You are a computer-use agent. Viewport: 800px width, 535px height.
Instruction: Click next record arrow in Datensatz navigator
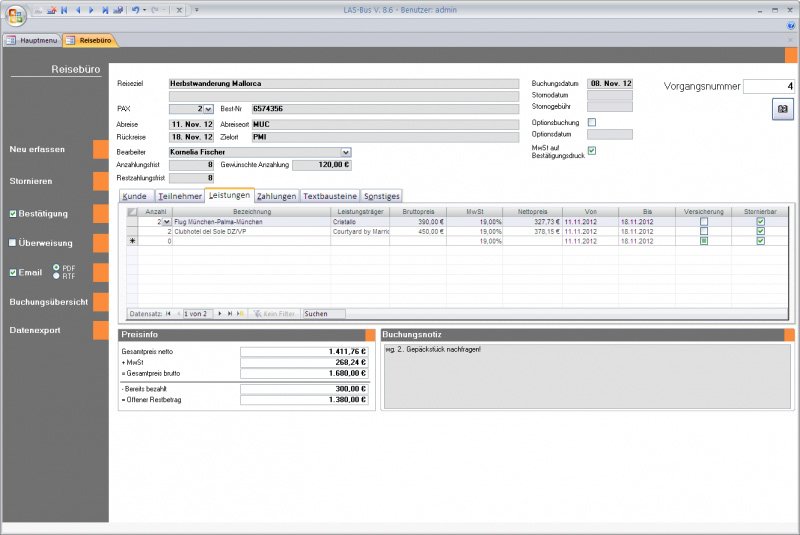coord(220,313)
